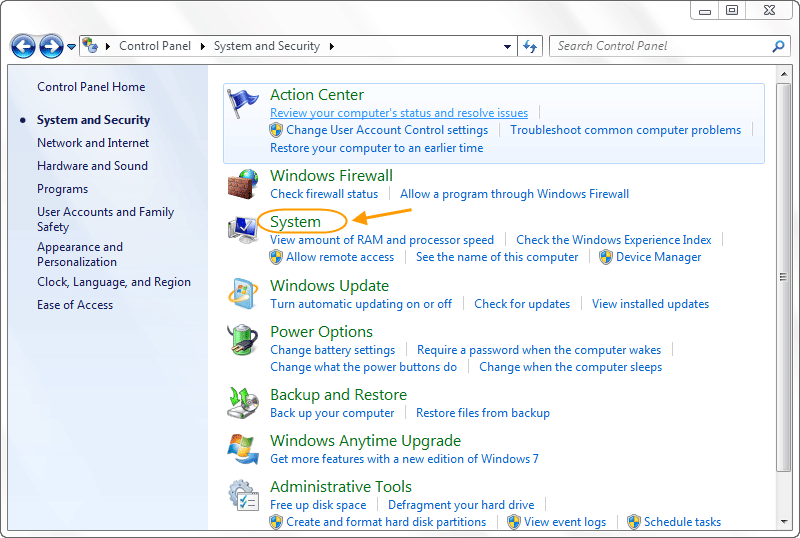Click View amount of RAM and processor speed
Image resolution: width=800 pixels, height=538 pixels.
(x=382, y=240)
